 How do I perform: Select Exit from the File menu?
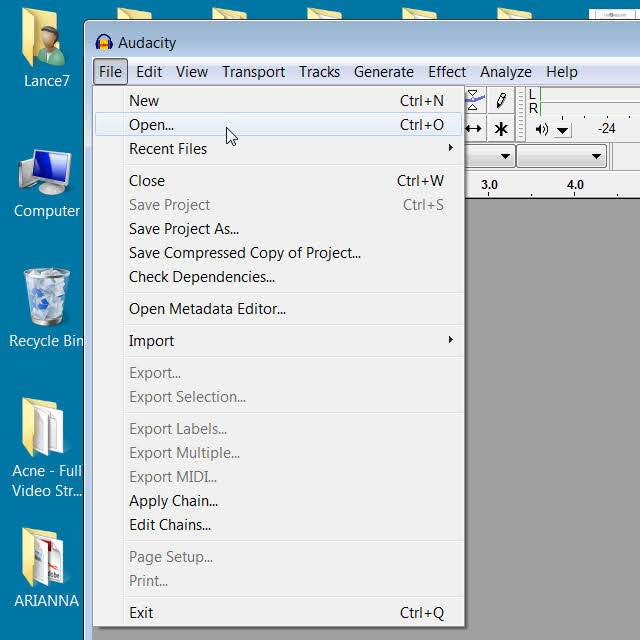[x=279, y=612]
